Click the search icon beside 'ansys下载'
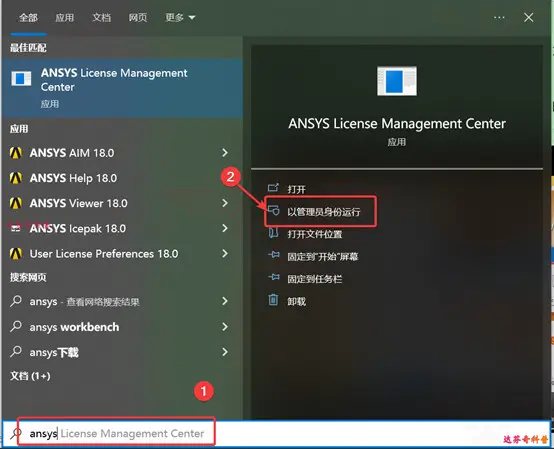The image size is (554, 449). click(16, 351)
